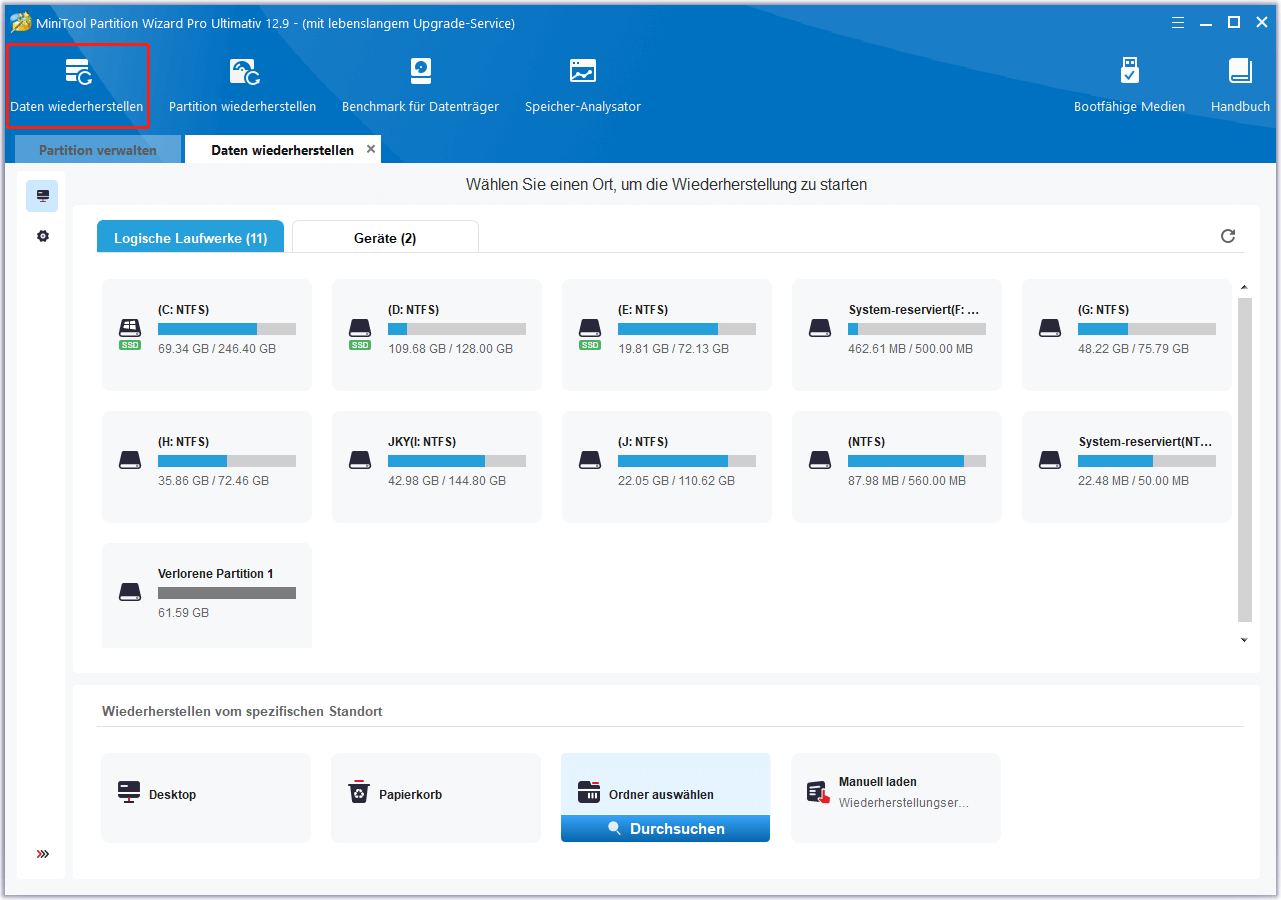Select the D: NTFS drive icon
1281x900 pixels.
pyautogui.click(x=360, y=332)
